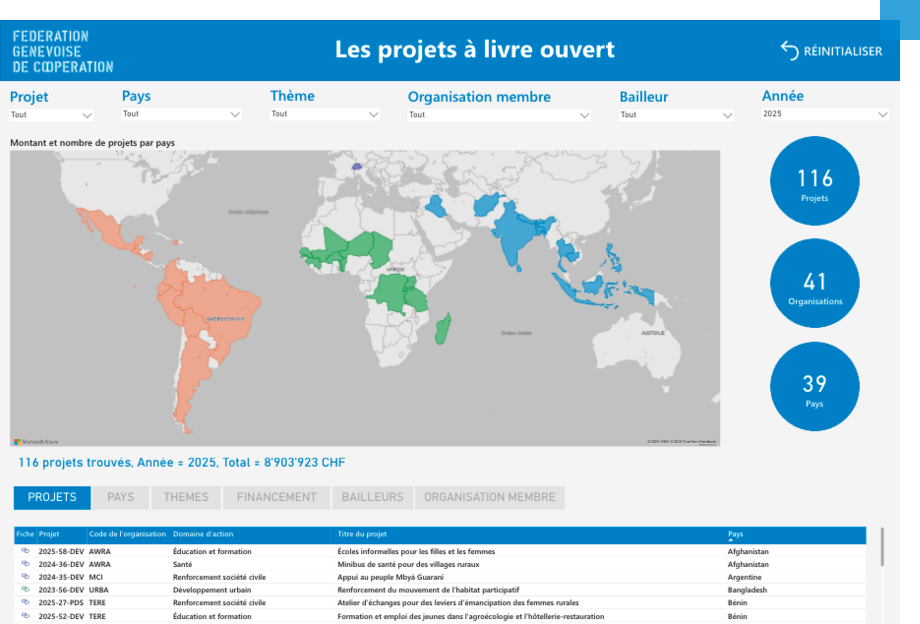Go to the ORGANISATION MEMBRE tab
Image resolution: width=920 pixels, height=624 pixels.
(x=489, y=497)
